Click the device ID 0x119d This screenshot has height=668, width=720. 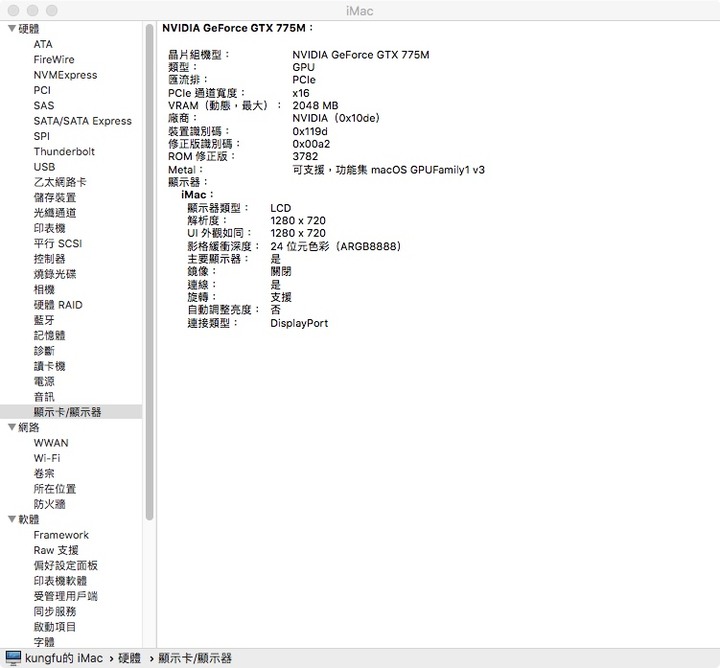[310, 131]
